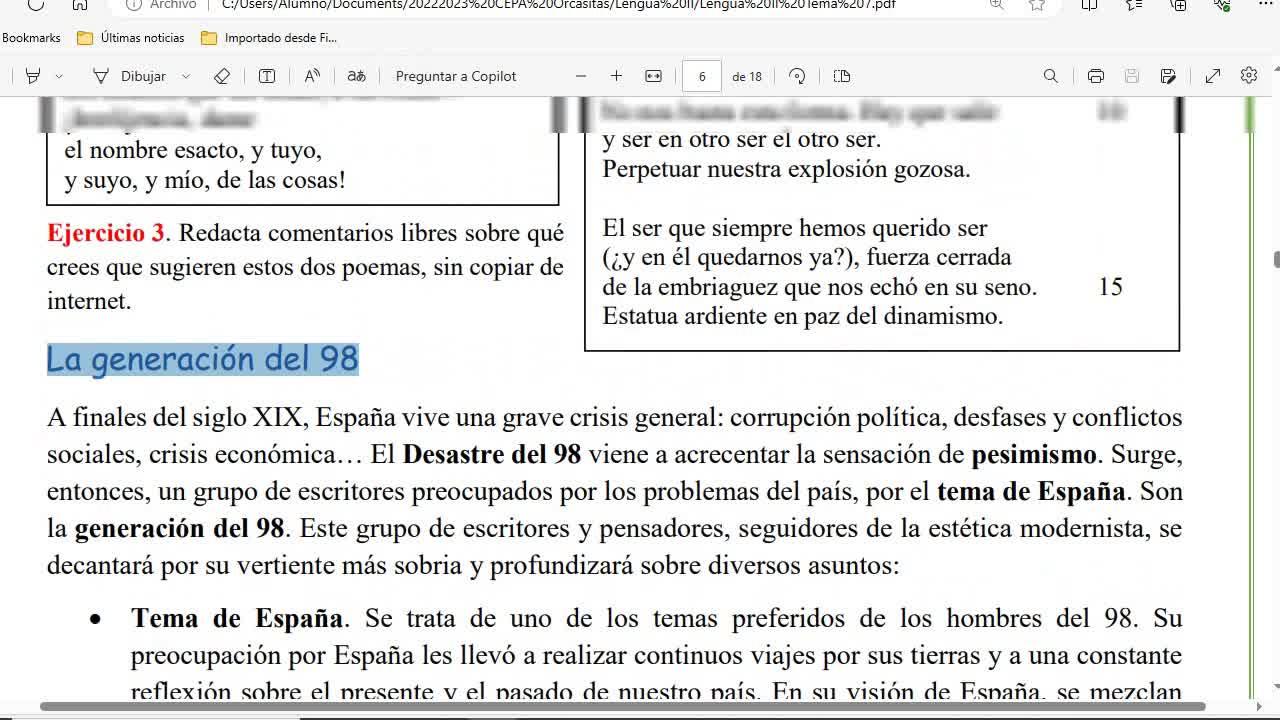The height and width of the screenshot is (720, 1280).
Task: Open search in PDF
Action: click(x=1050, y=76)
